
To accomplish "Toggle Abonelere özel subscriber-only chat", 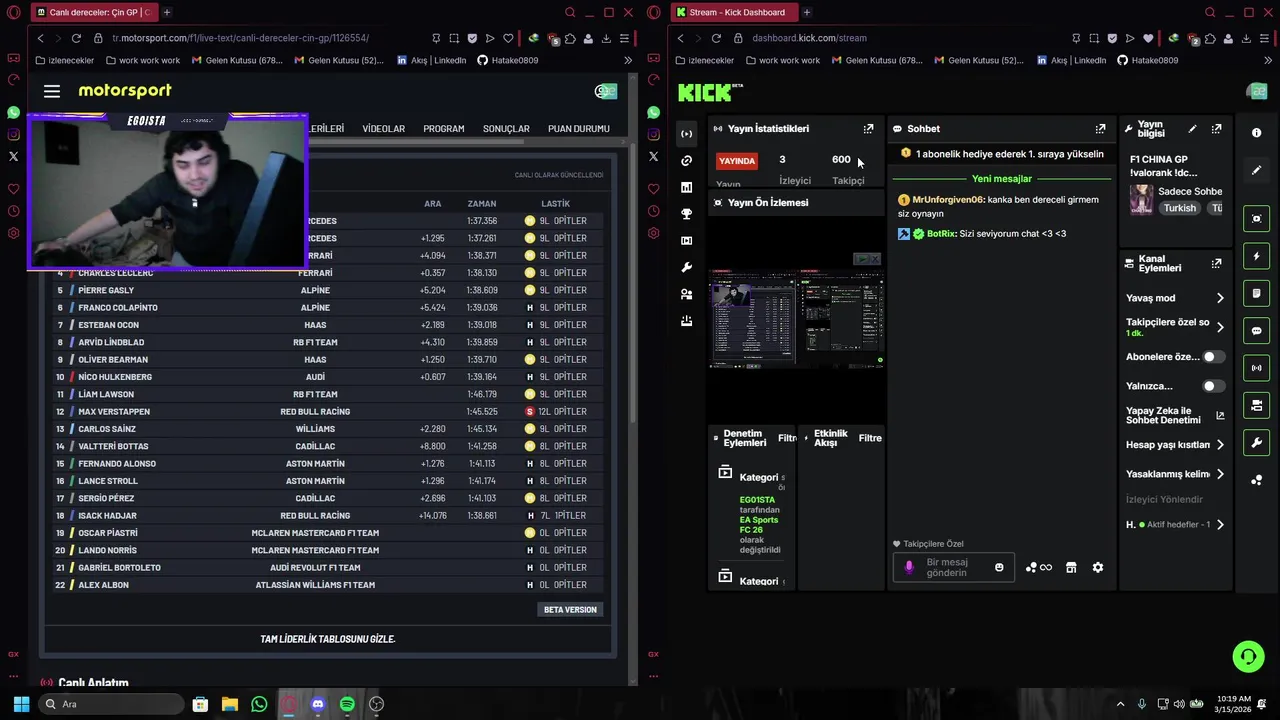I will 1213,357.
